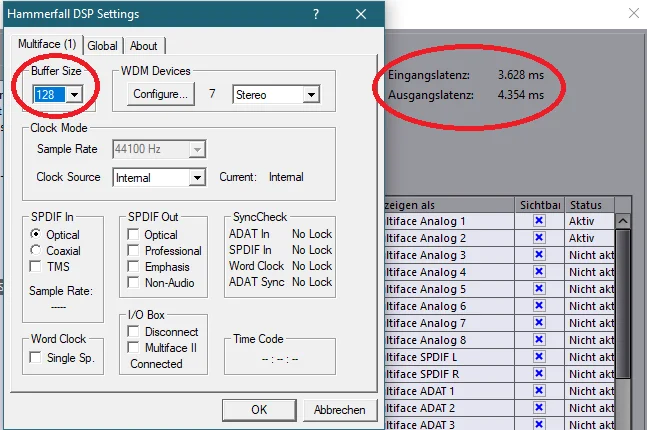This screenshot has height=430, width=647.
Task: Toggle the TMS checkbox
Action: pos(36,266)
